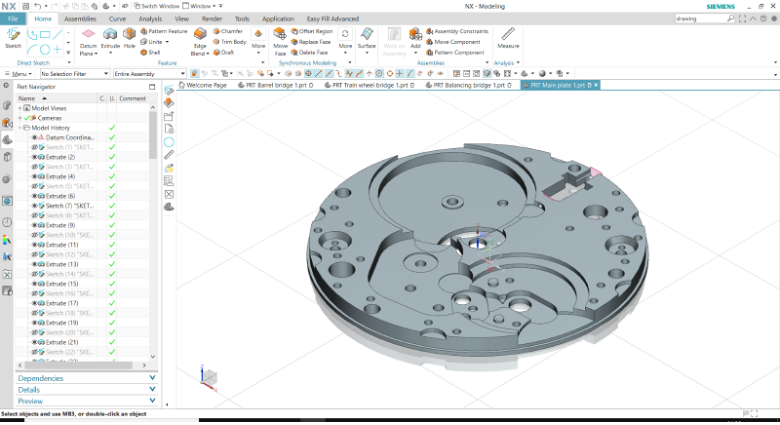This screenshot has height=425, width=780.
Task: Toggle the eye icon for Extrude (9)
Action: point(35,225)
